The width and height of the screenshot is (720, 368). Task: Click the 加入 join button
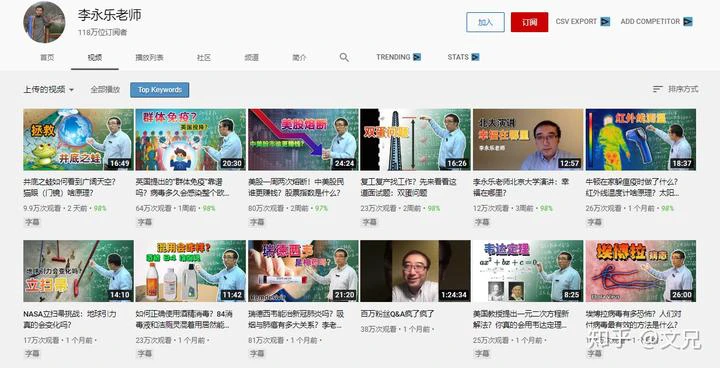tap(485, 22)
